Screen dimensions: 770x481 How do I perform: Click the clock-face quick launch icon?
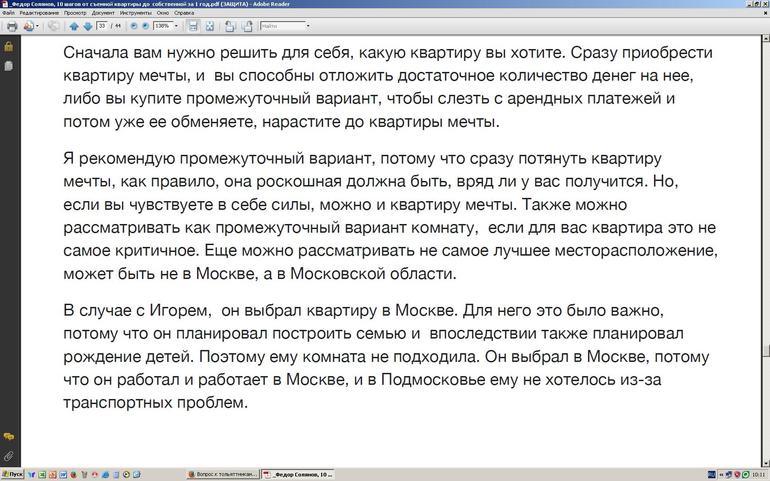pos(126,475)
